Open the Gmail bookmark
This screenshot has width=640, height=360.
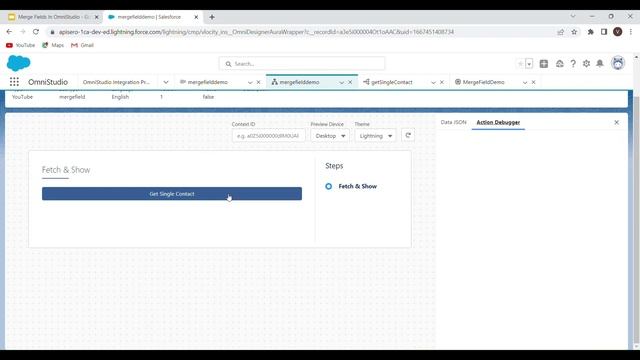82,45
